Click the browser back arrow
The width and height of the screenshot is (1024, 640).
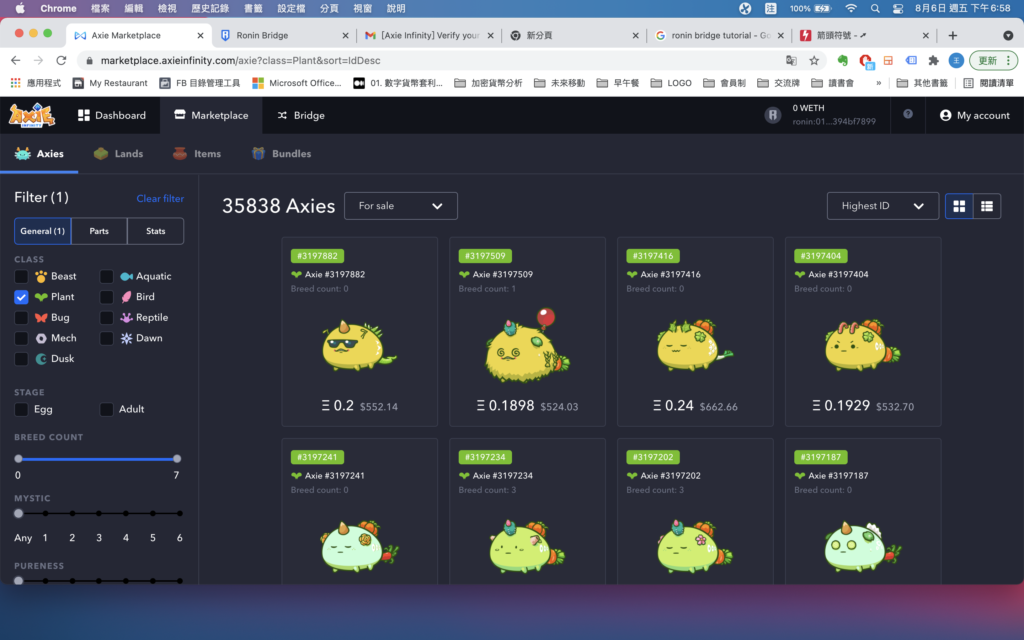pos(16,60)
